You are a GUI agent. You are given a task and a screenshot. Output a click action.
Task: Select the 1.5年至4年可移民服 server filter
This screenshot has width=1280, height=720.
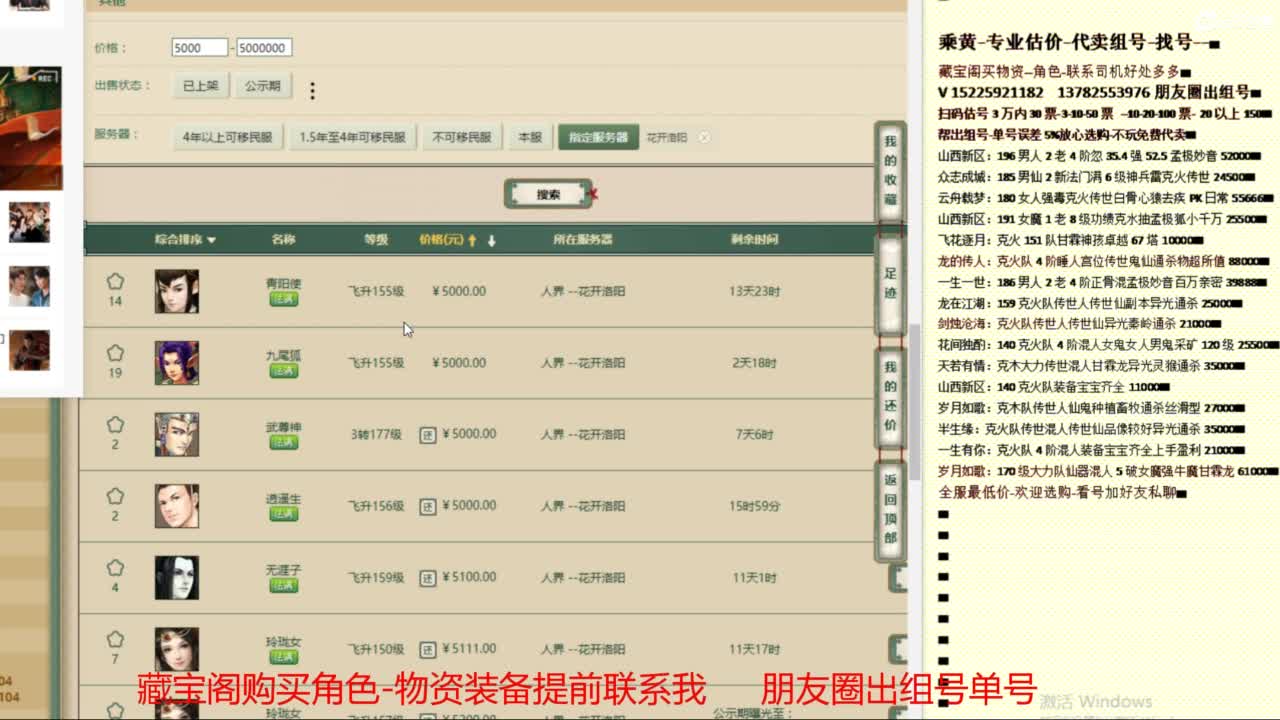[352, 137]
